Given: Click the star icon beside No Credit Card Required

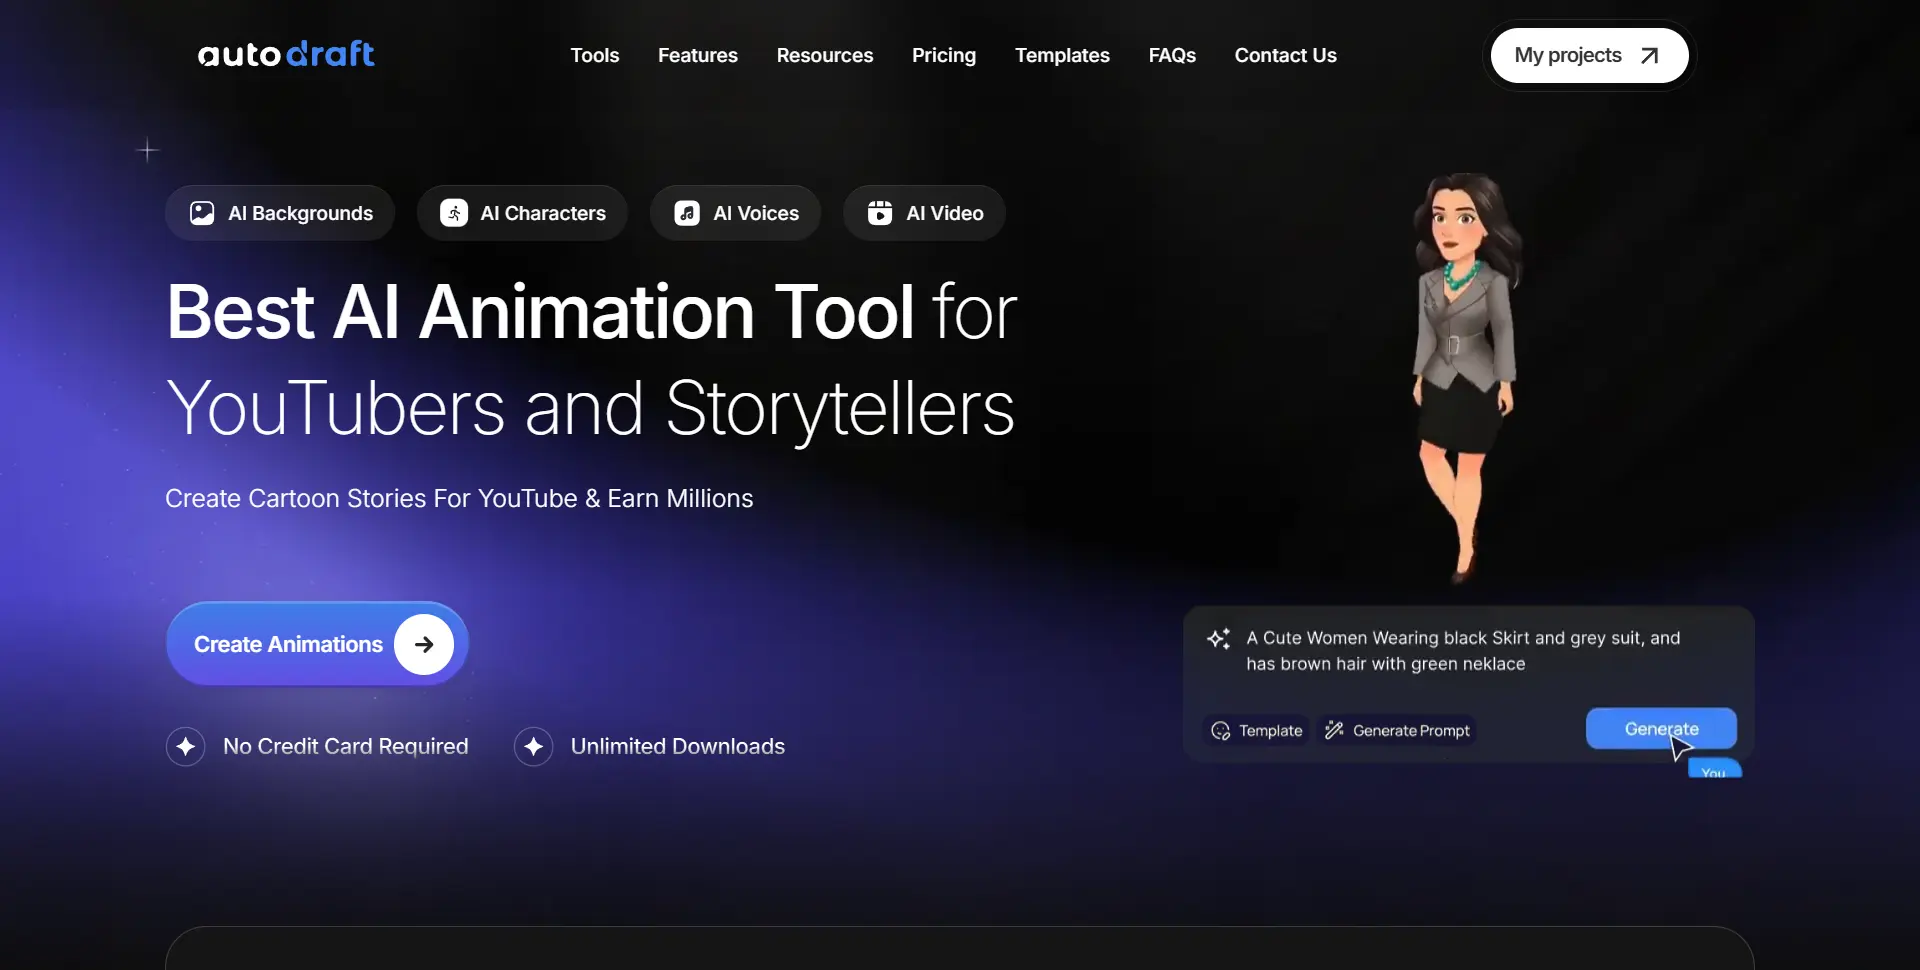Looking at the screenshot, I should (186, 746).
